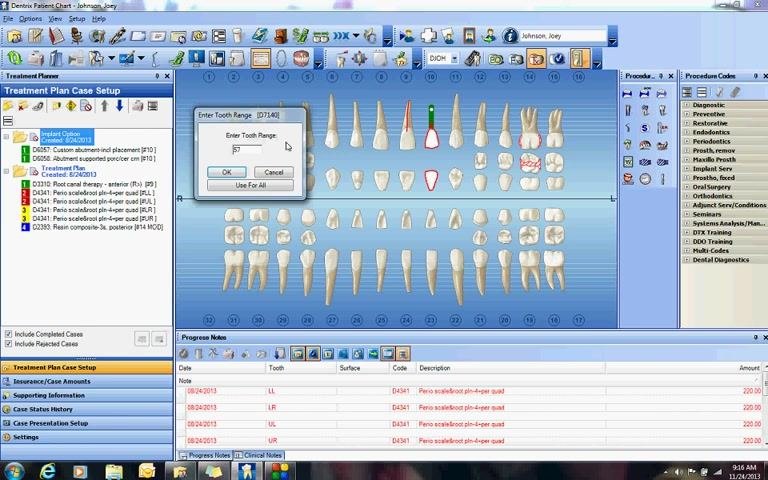
Task: Click the patient photo frame icon
Action: click(x=469, y=36)
